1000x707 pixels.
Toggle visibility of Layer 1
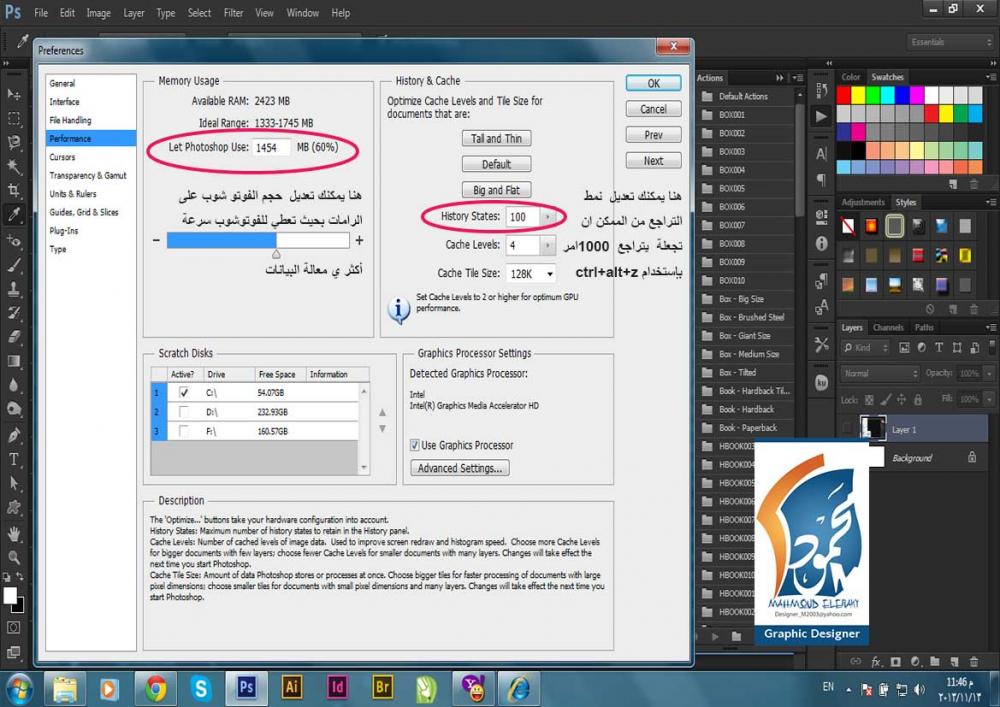[x=848, y=428]
